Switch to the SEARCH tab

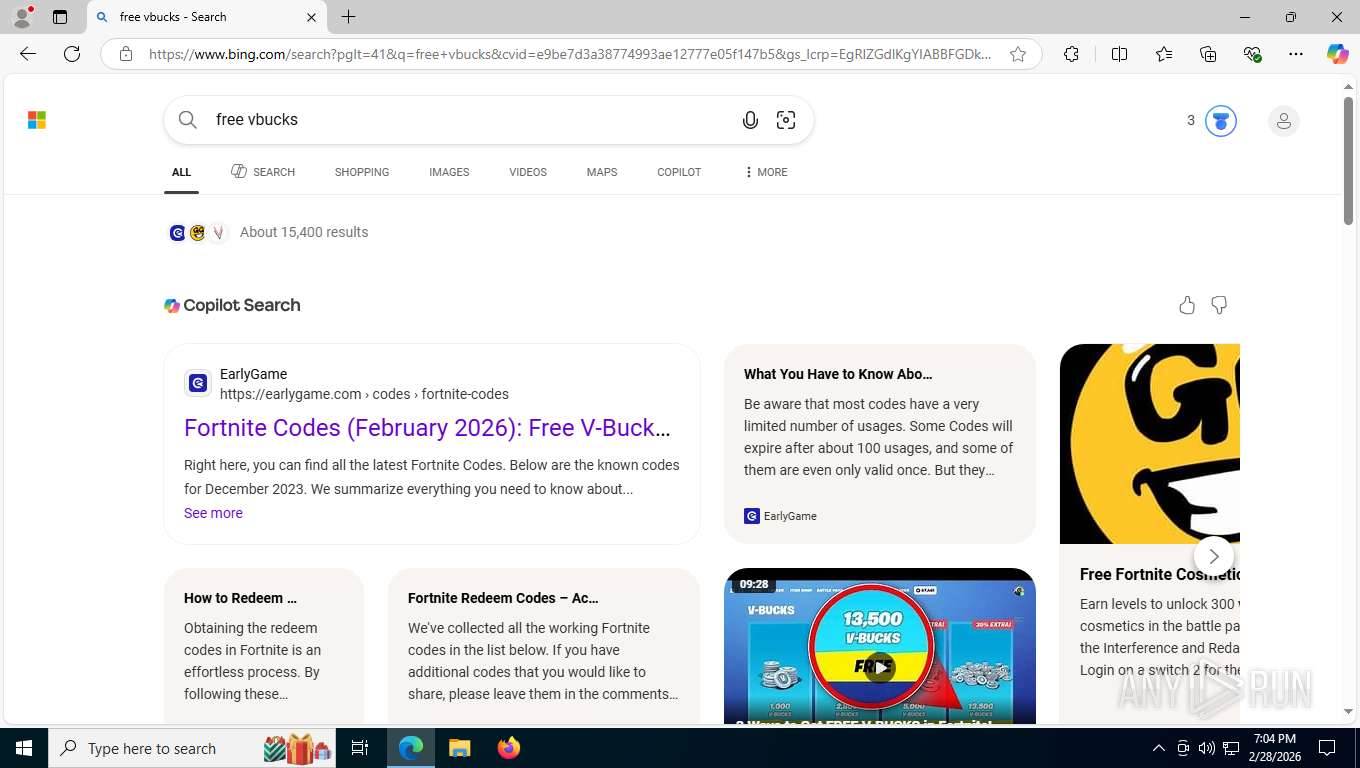[x=263, y=172]
